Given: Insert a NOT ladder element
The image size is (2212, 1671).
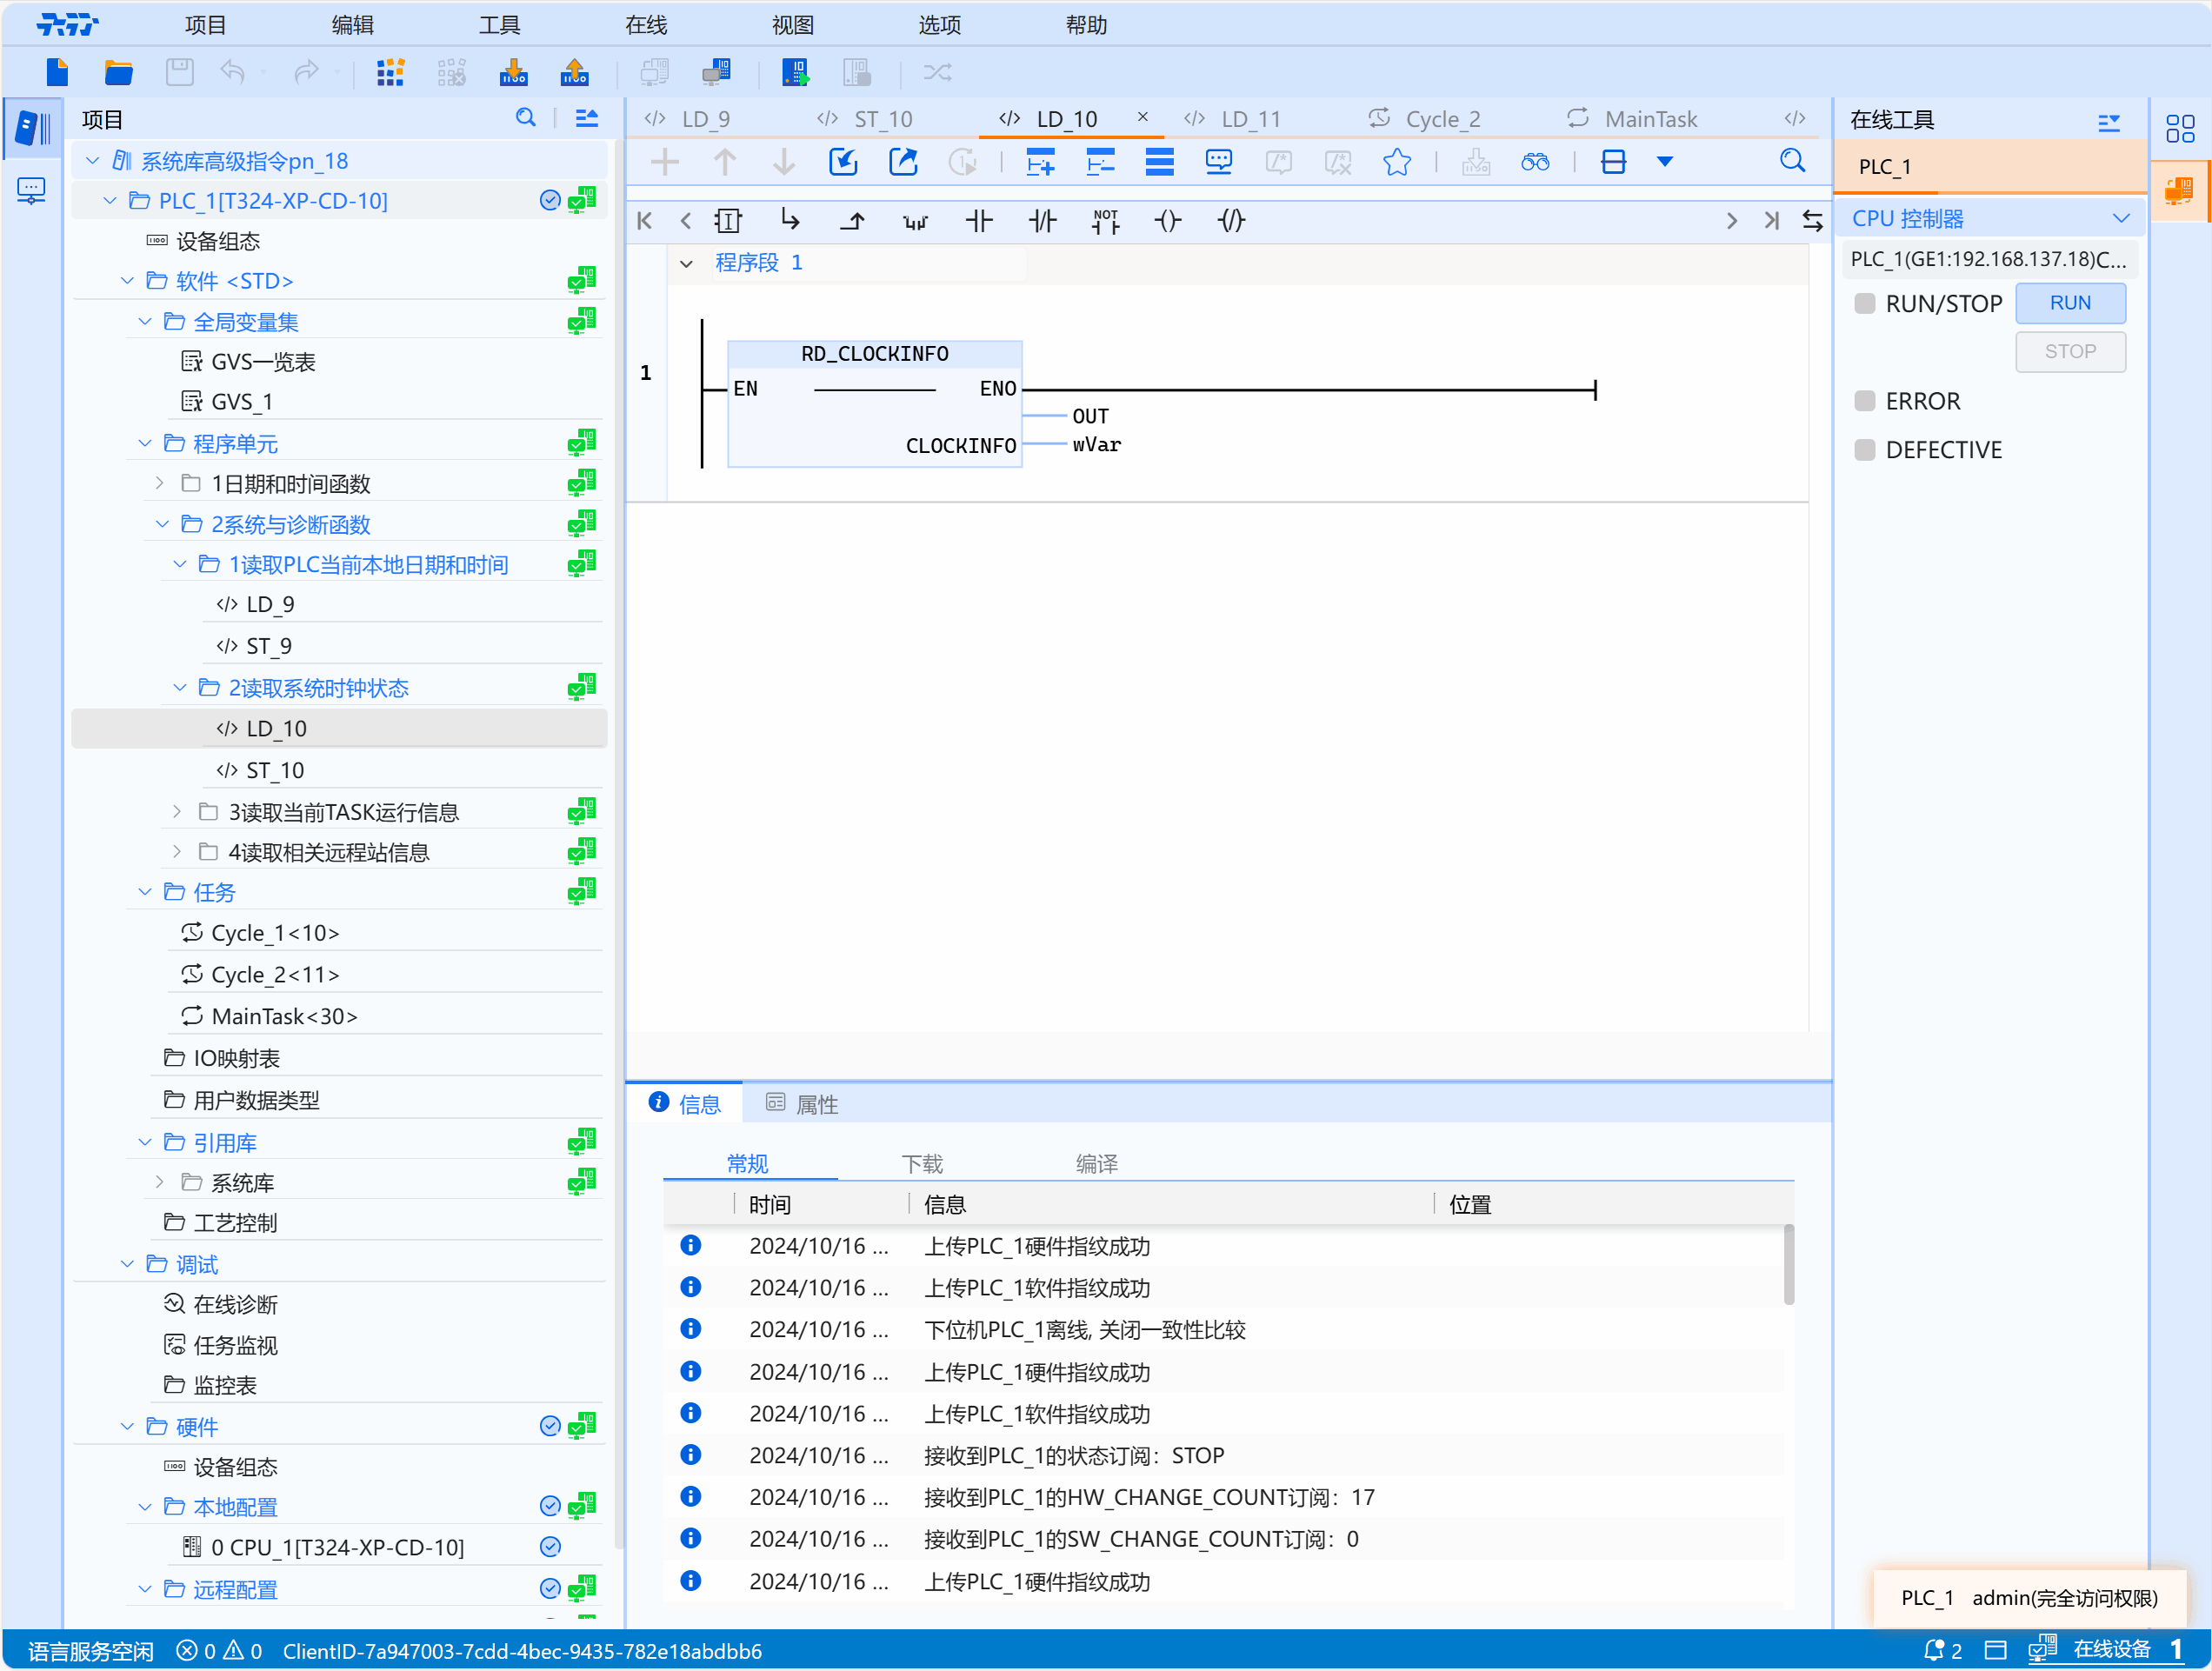Looking at the screenshot, I should click(x=1105, y=221).
